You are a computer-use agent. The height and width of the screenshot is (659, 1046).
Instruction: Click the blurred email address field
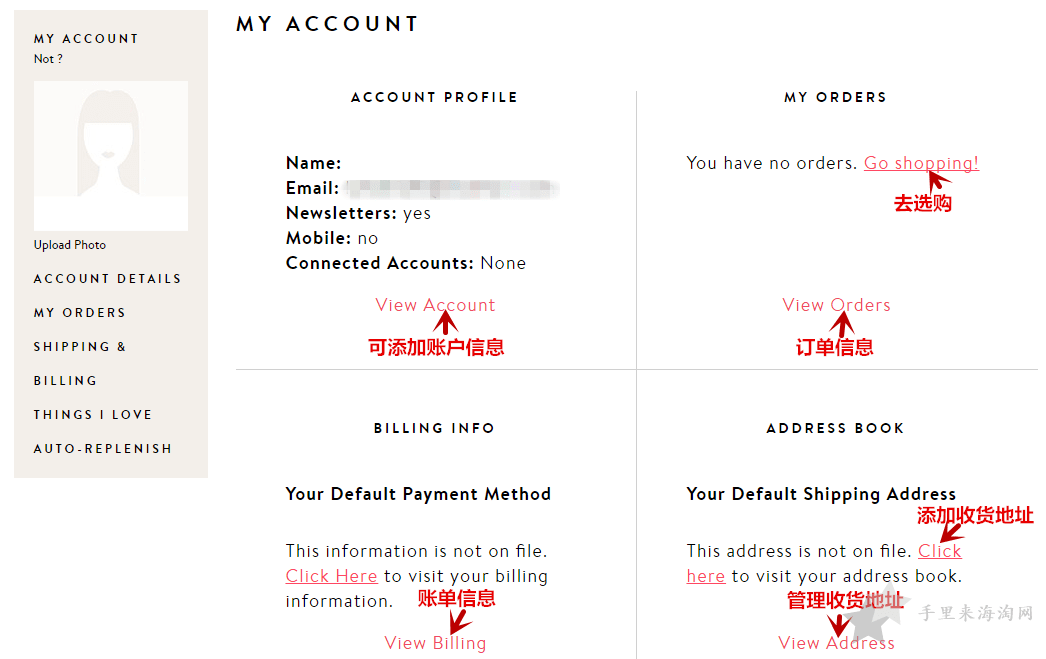(x=453, y=189)
